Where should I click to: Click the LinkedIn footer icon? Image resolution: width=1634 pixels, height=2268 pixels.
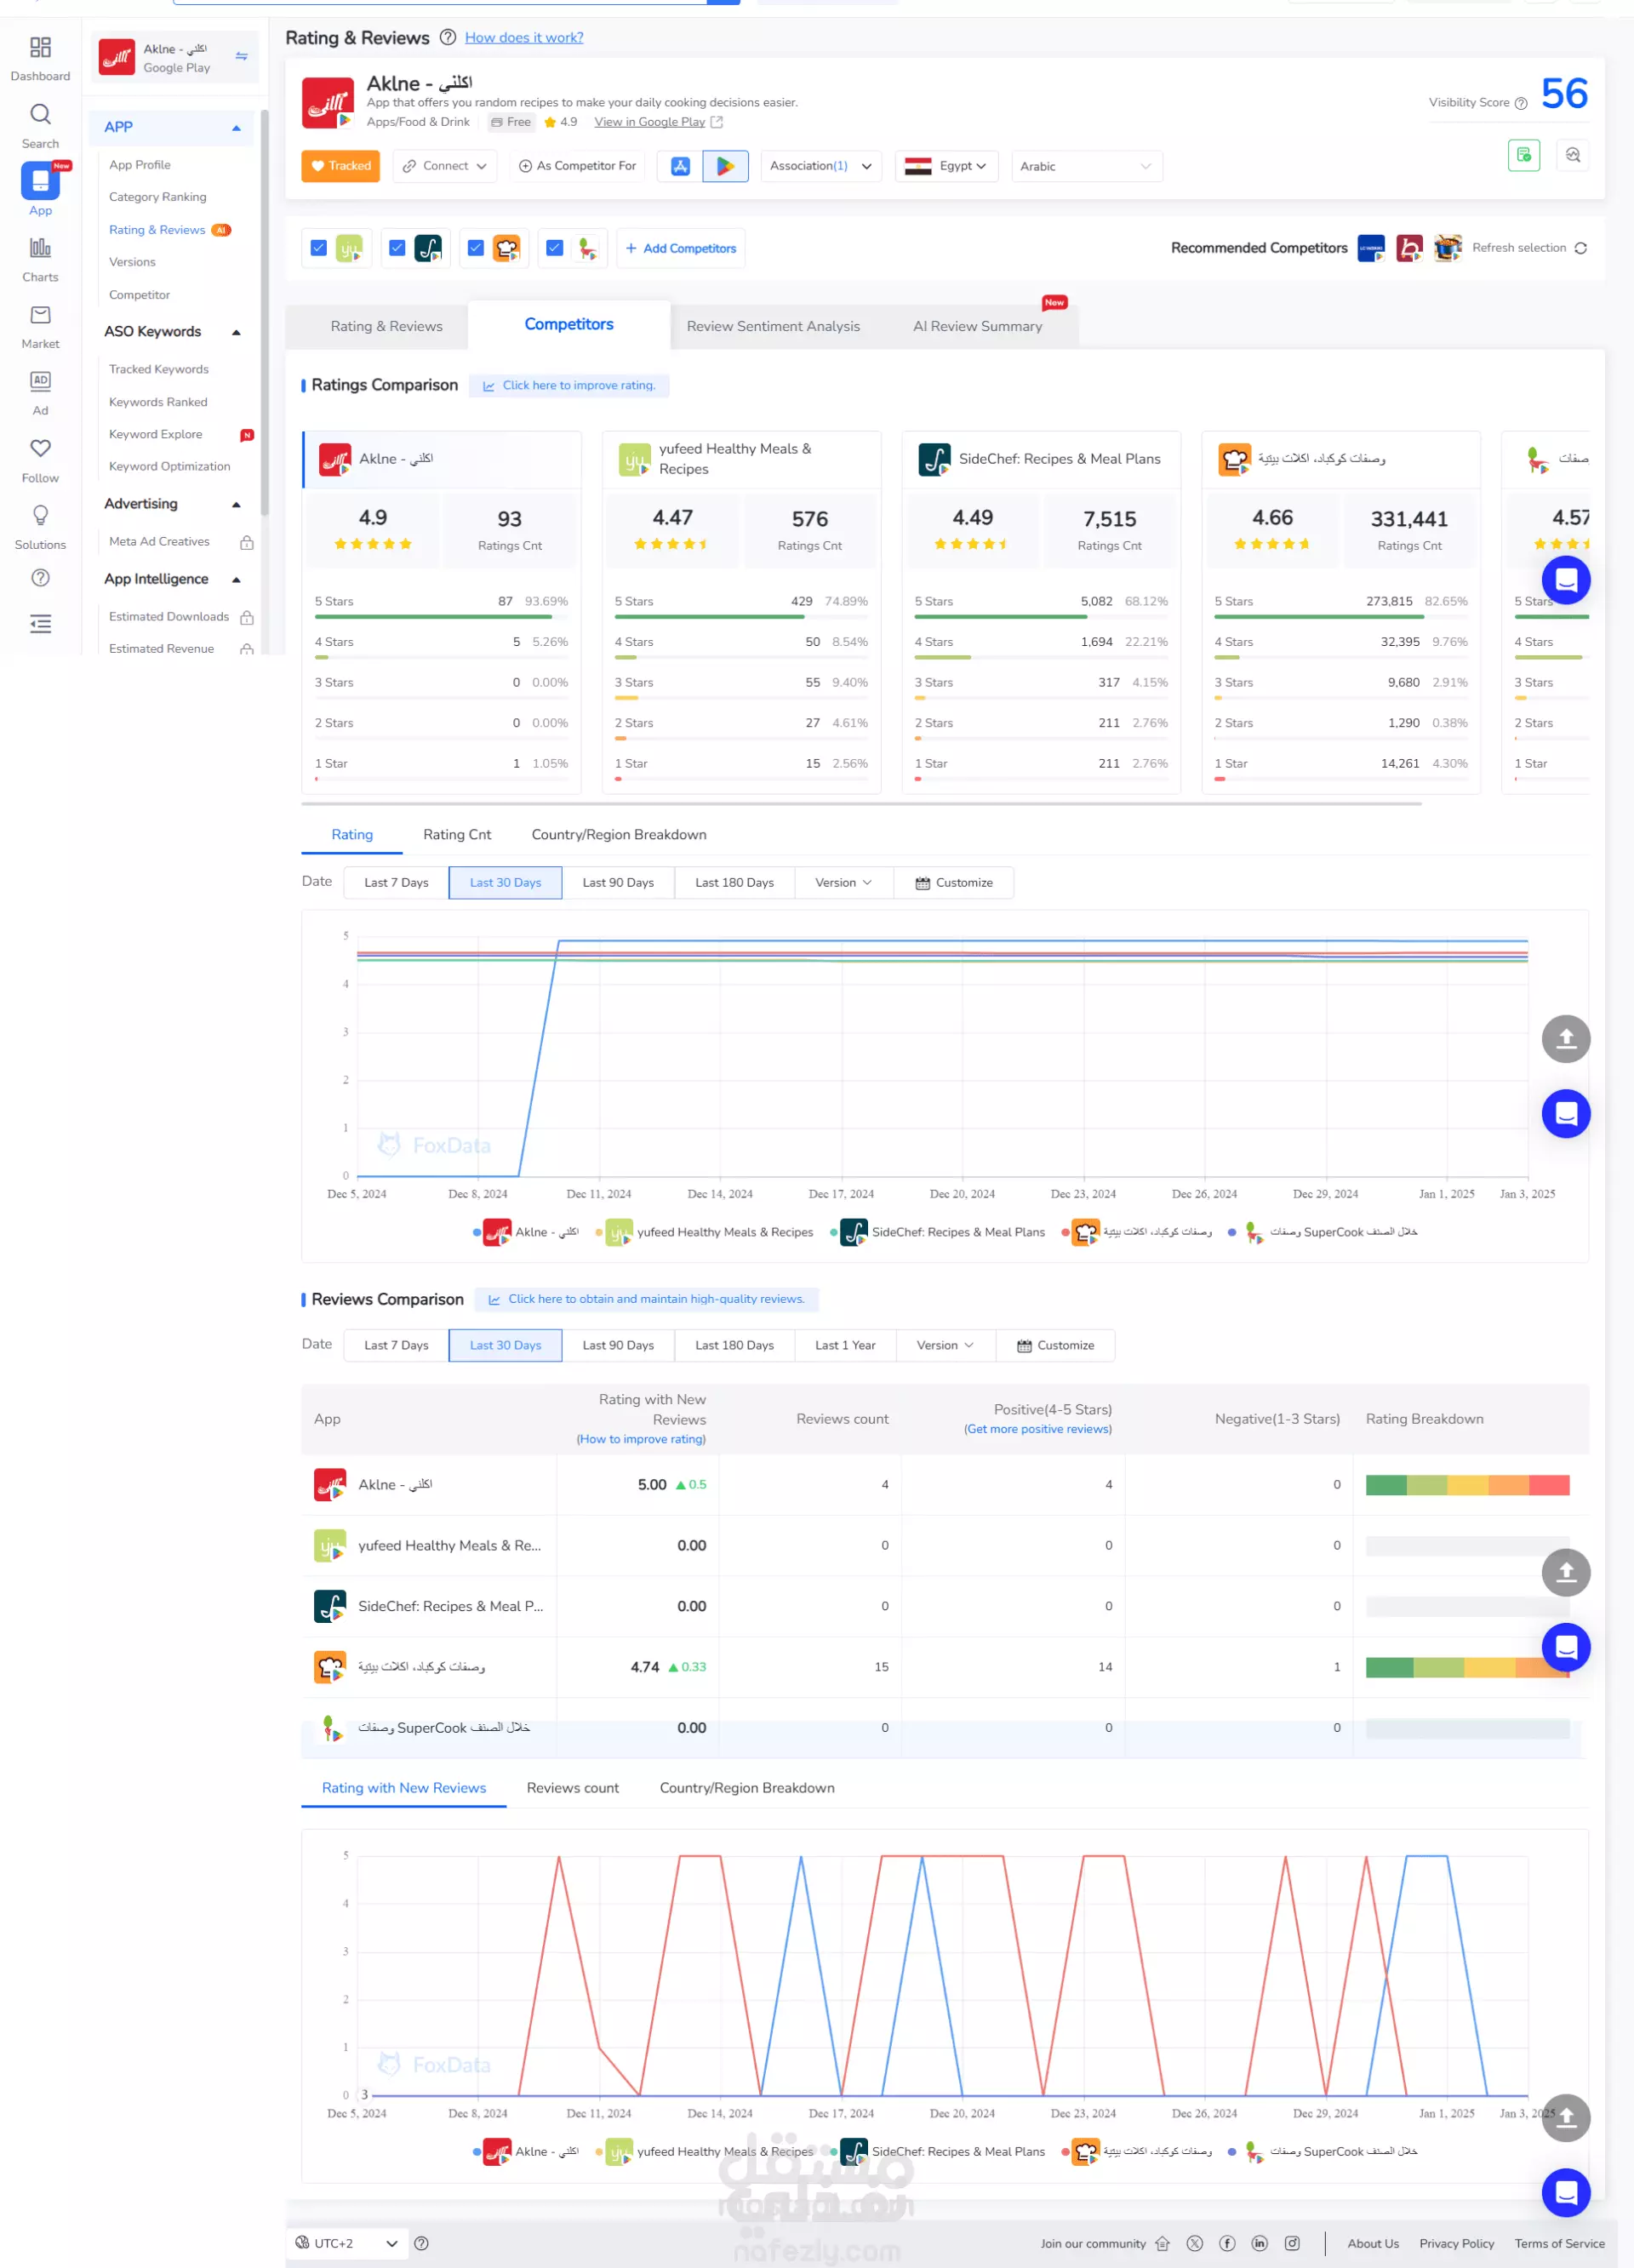pyautogui.click(x=1259, y=2243)
